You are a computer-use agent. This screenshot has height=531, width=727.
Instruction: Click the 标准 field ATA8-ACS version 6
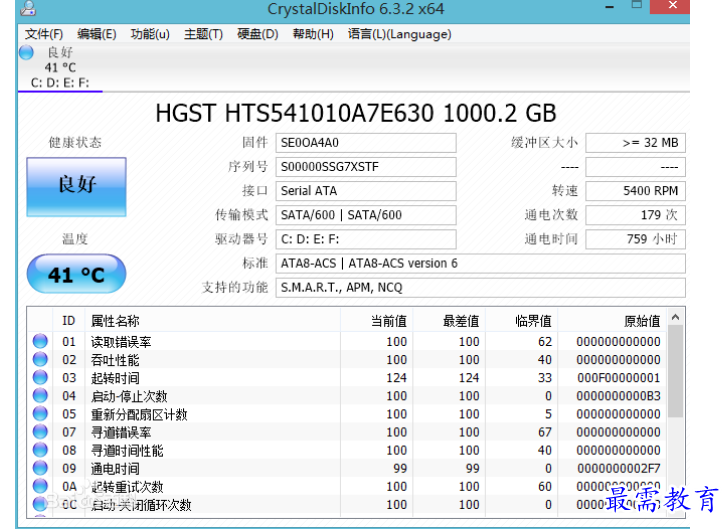tap(480, 263)
